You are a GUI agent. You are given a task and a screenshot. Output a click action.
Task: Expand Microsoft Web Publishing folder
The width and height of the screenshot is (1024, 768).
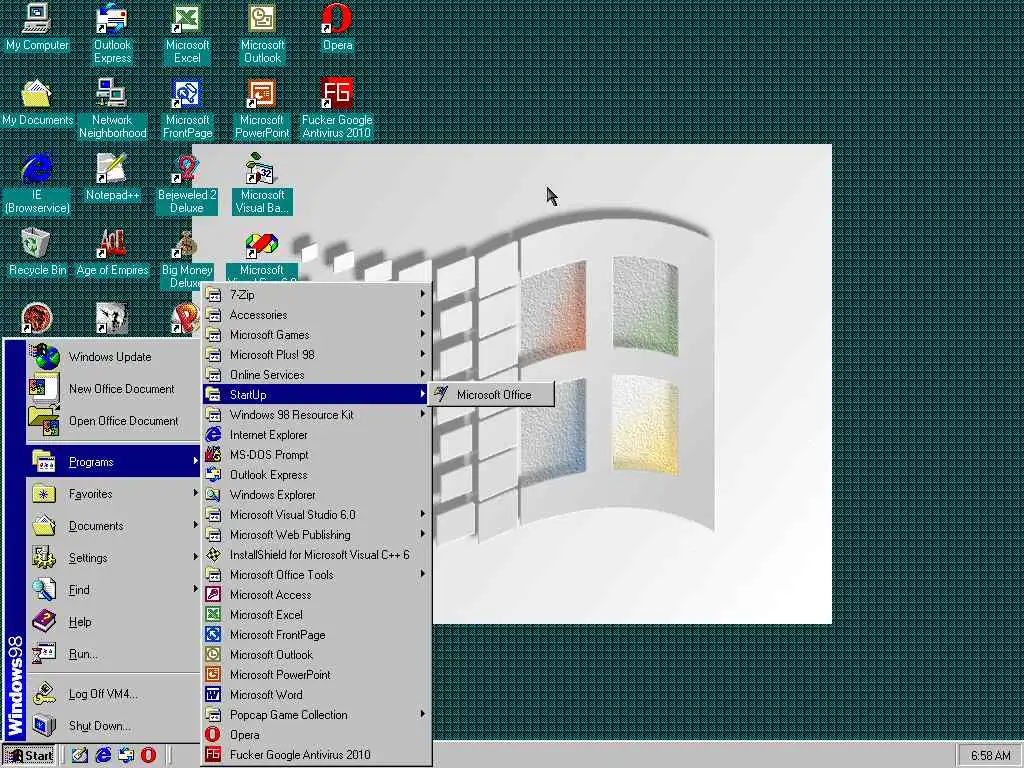316,535
